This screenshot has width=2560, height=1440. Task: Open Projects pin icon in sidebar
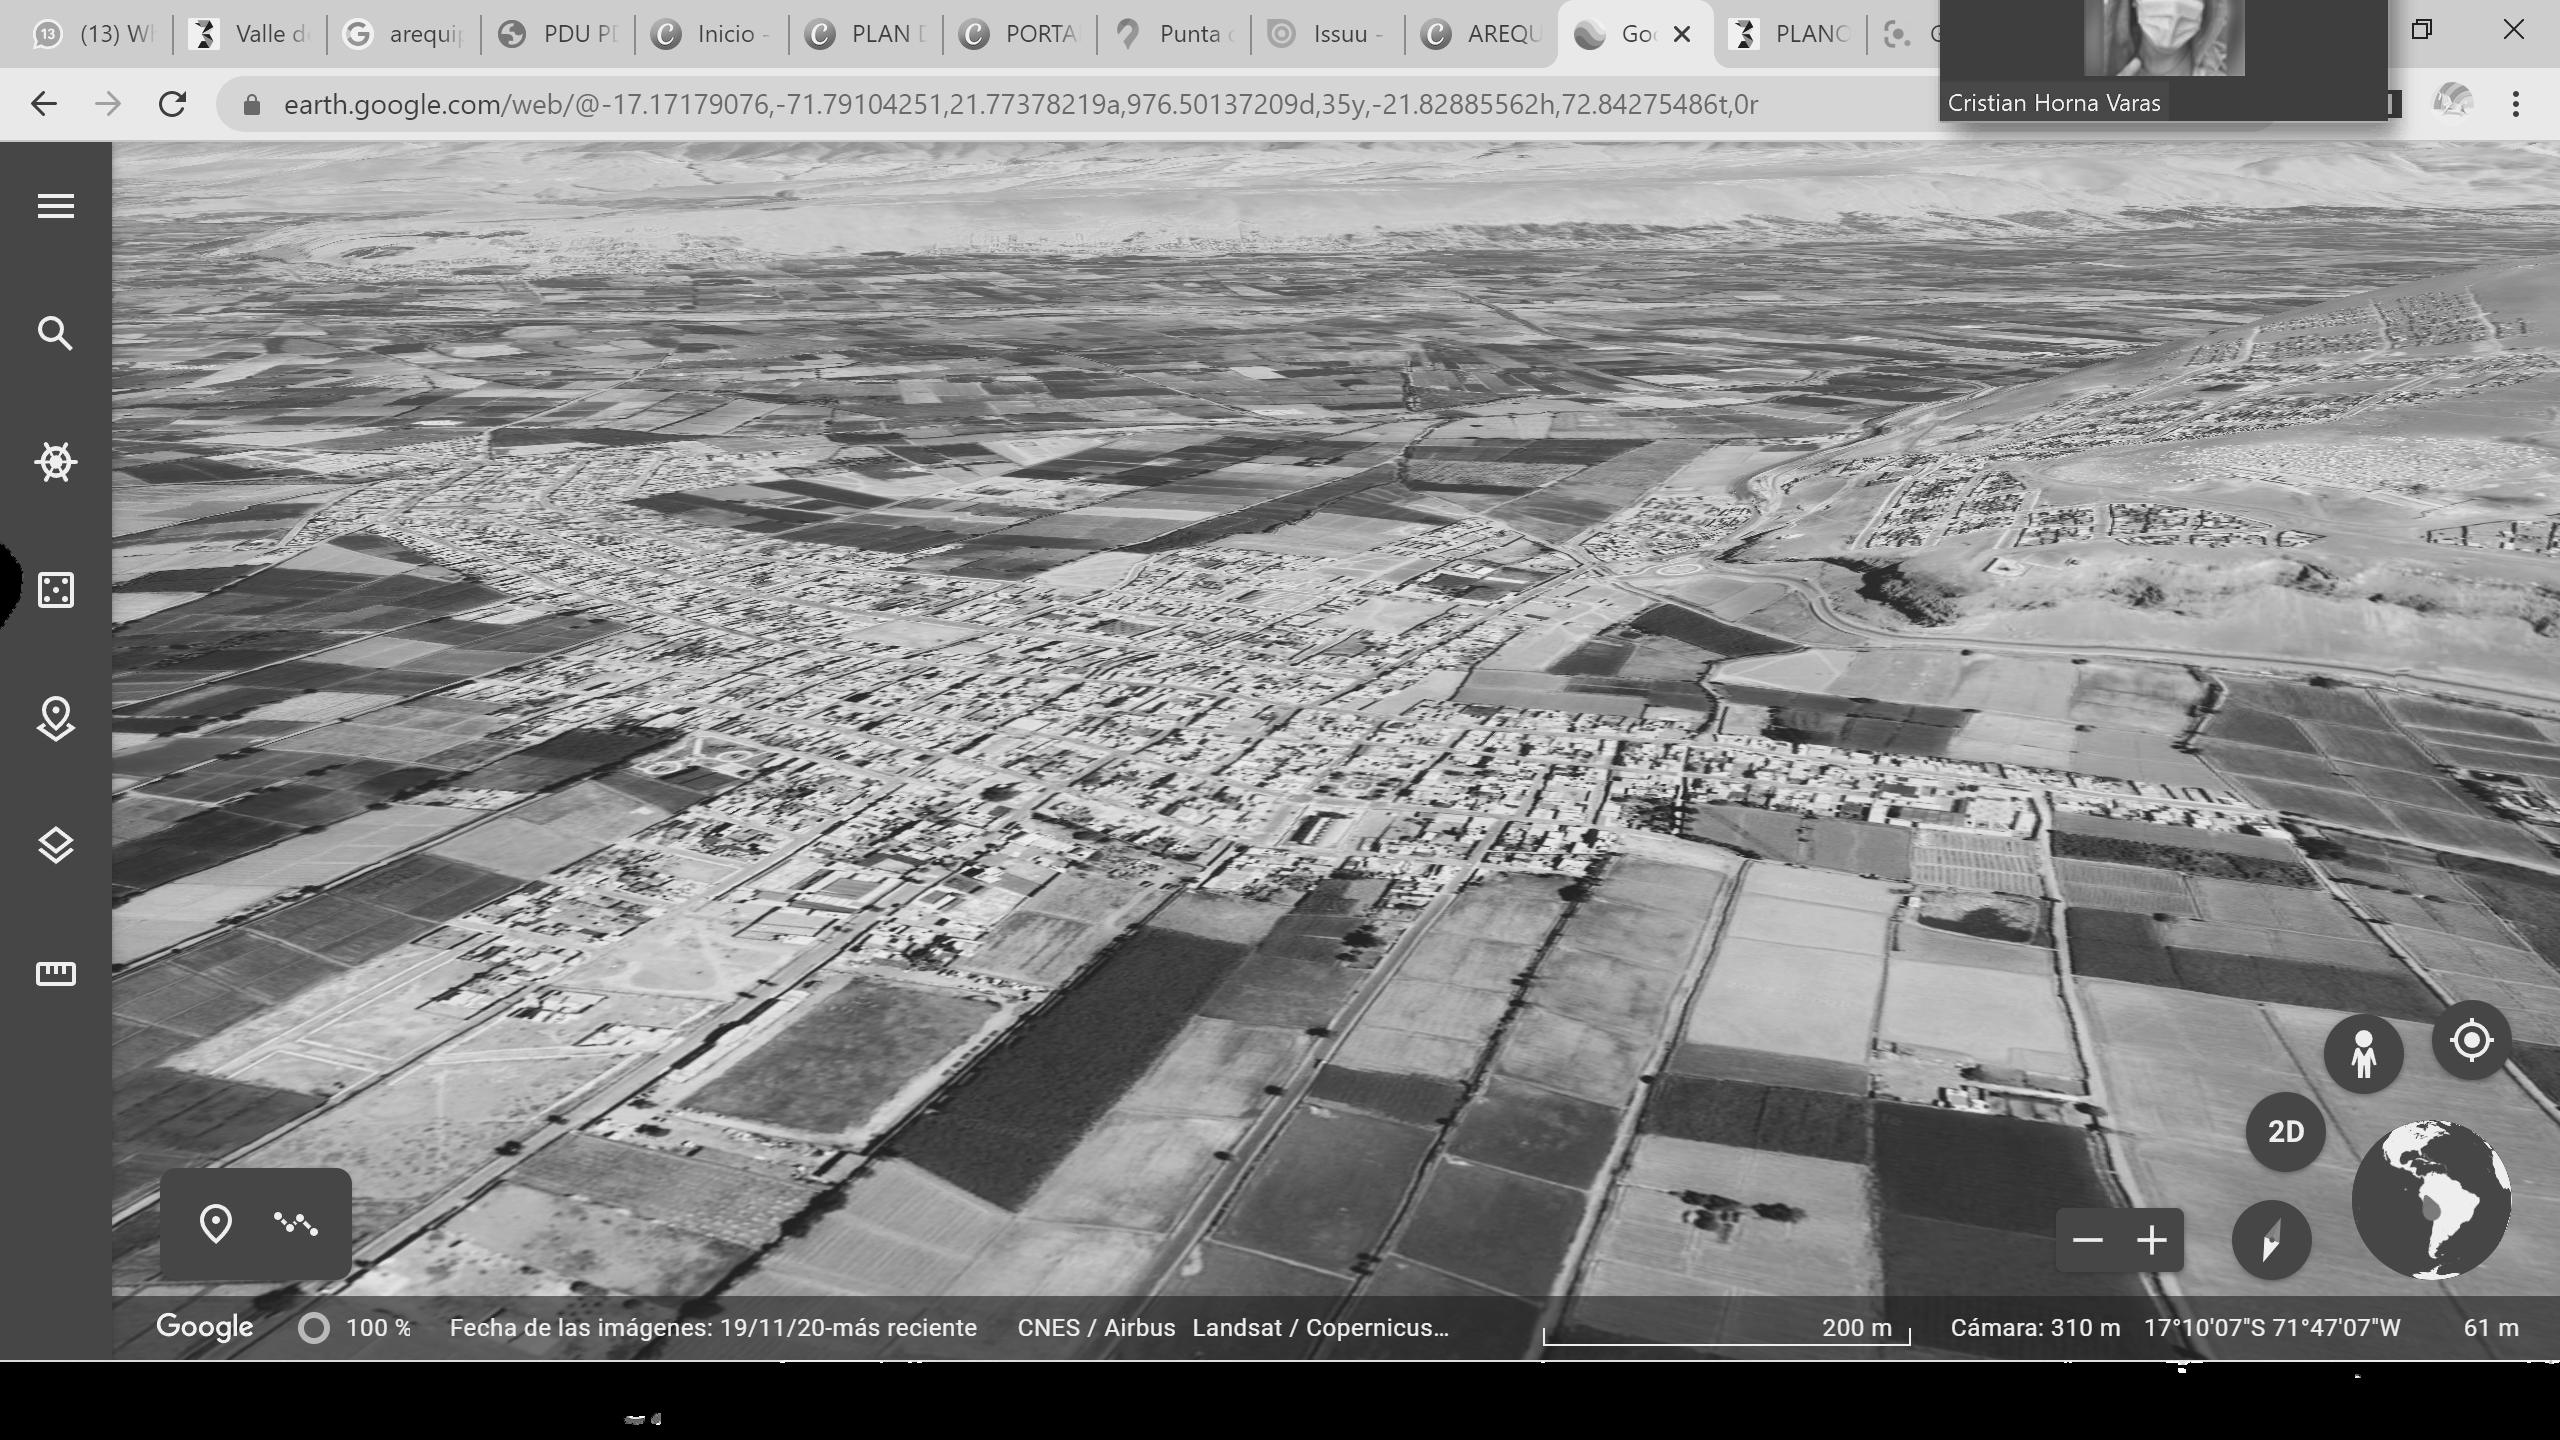[x=55, y=718]
